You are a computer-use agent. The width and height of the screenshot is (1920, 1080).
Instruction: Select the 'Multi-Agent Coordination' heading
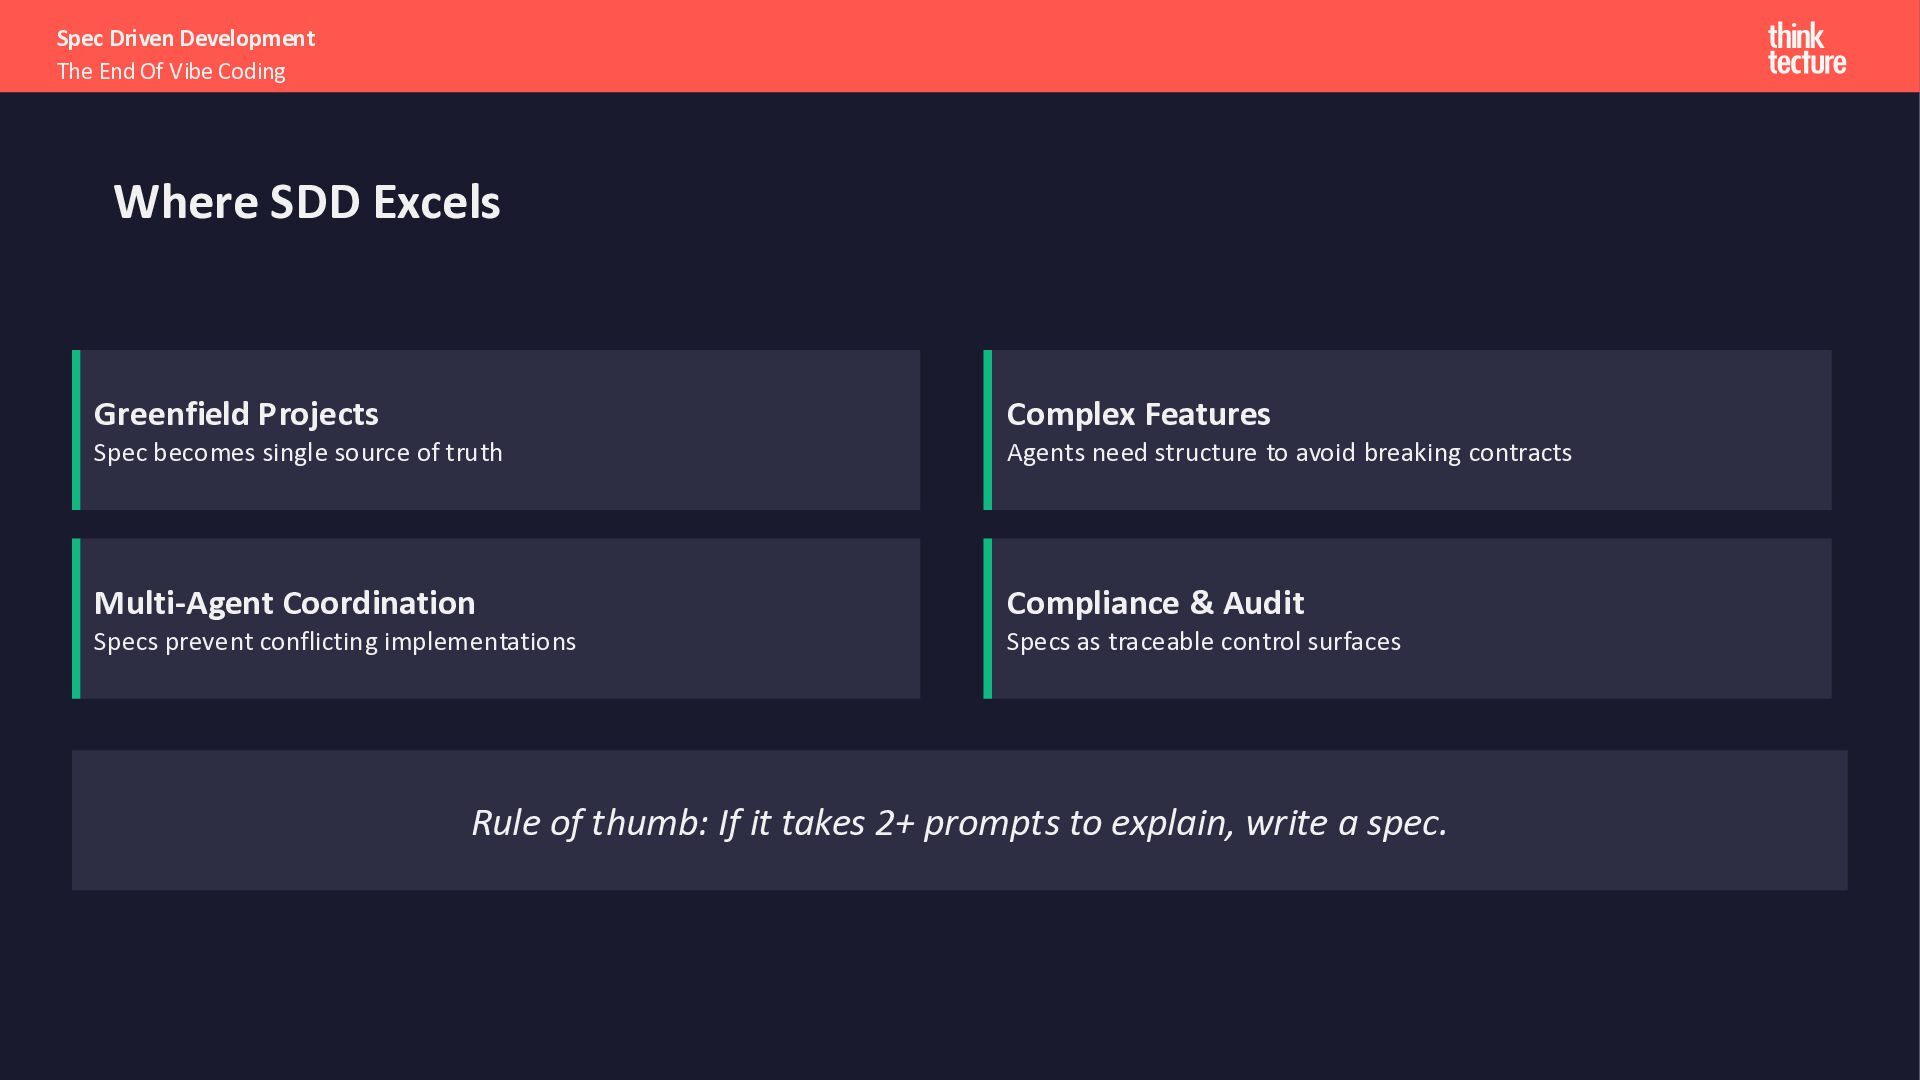(284, 603)
